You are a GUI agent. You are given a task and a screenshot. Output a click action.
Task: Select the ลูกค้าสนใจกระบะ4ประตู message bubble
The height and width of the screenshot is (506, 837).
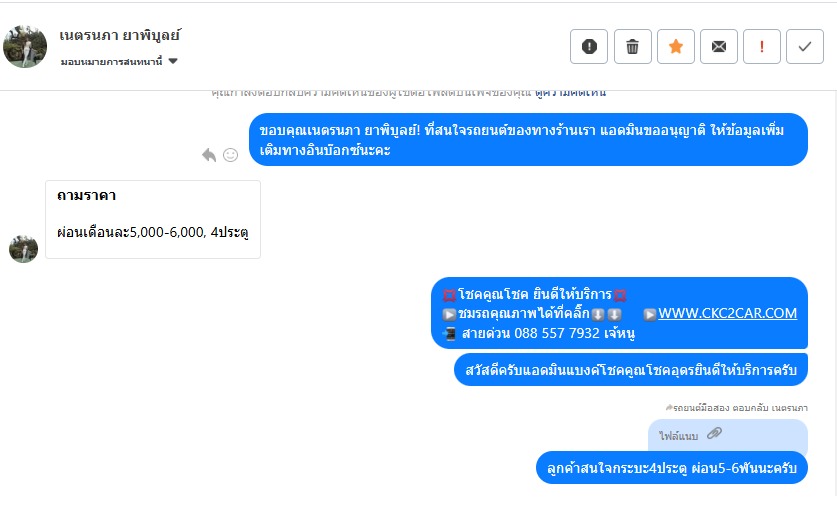click(x=672, y=468)
